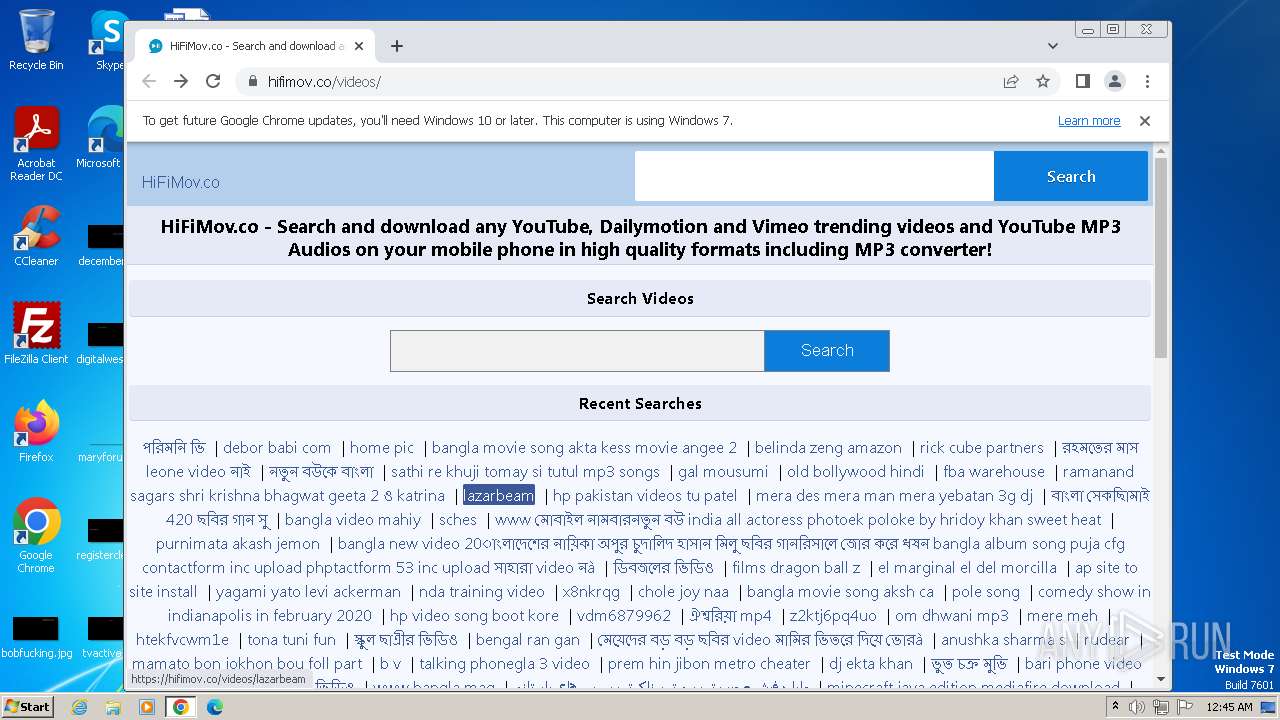
Task: Open Internet Explorer from the taskbar
Action: point(79,707)
